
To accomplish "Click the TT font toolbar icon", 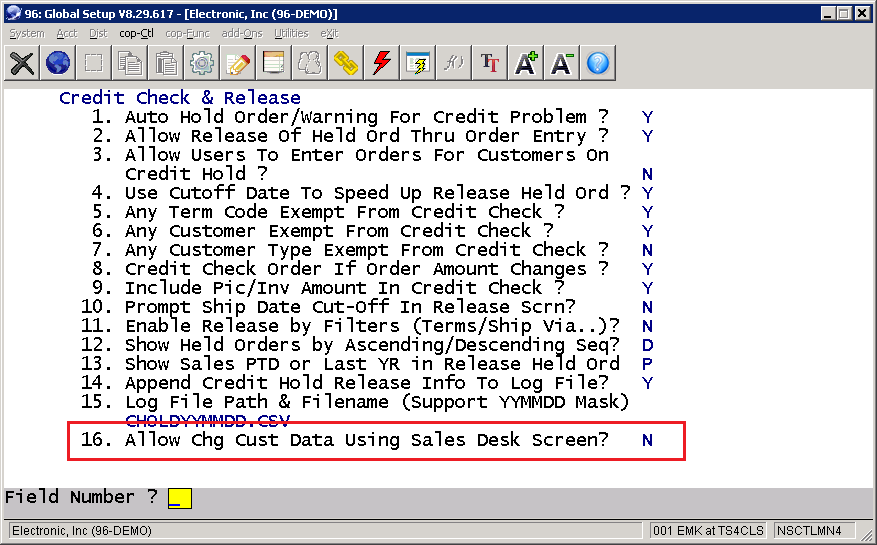I will click(x=489, y=63).
